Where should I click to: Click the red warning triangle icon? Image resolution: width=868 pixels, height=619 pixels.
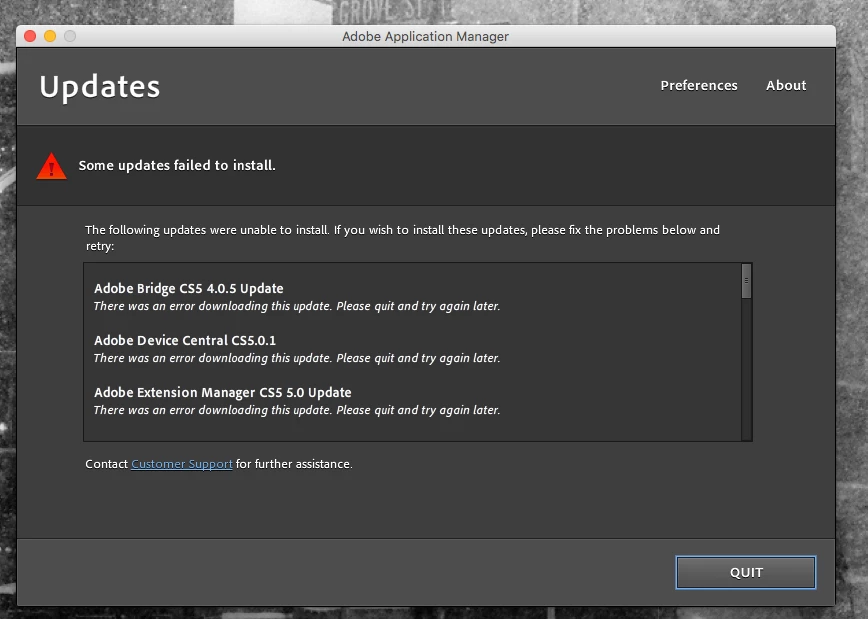point(51,166)
